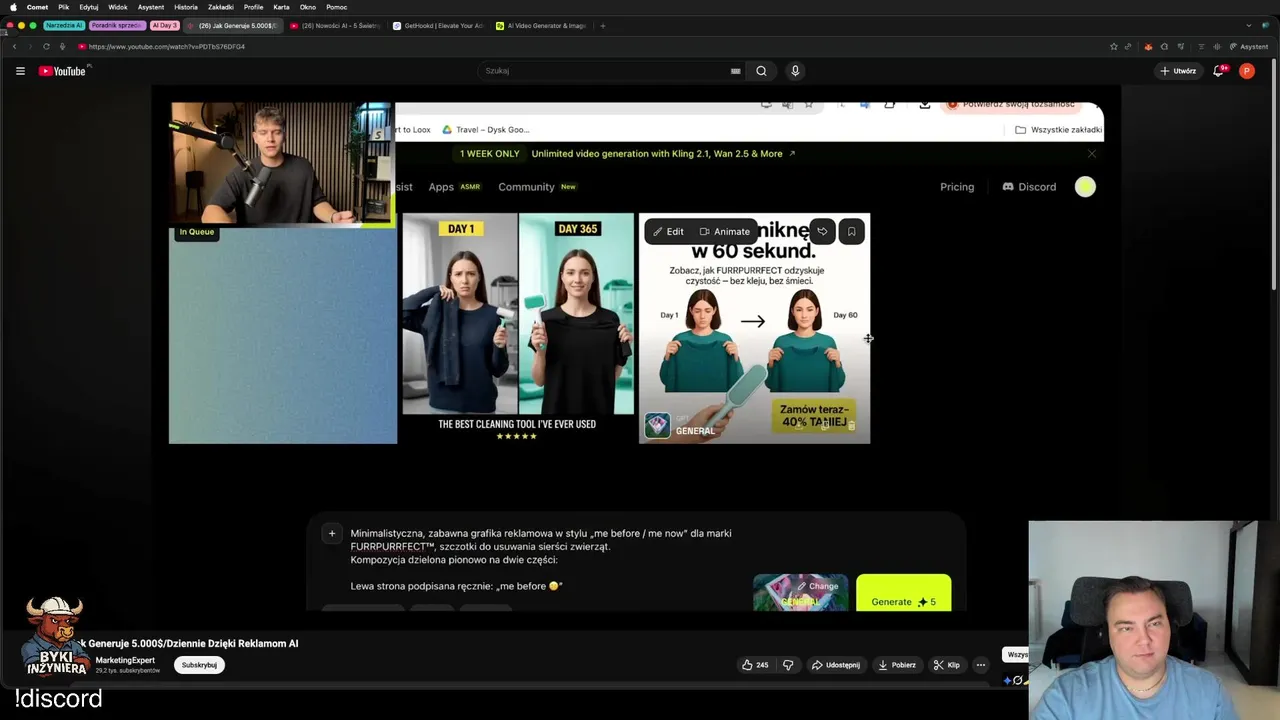Open the Apps tab in the video
Image resolution: width=1280 pixels, height=720 pixels.
441,187
